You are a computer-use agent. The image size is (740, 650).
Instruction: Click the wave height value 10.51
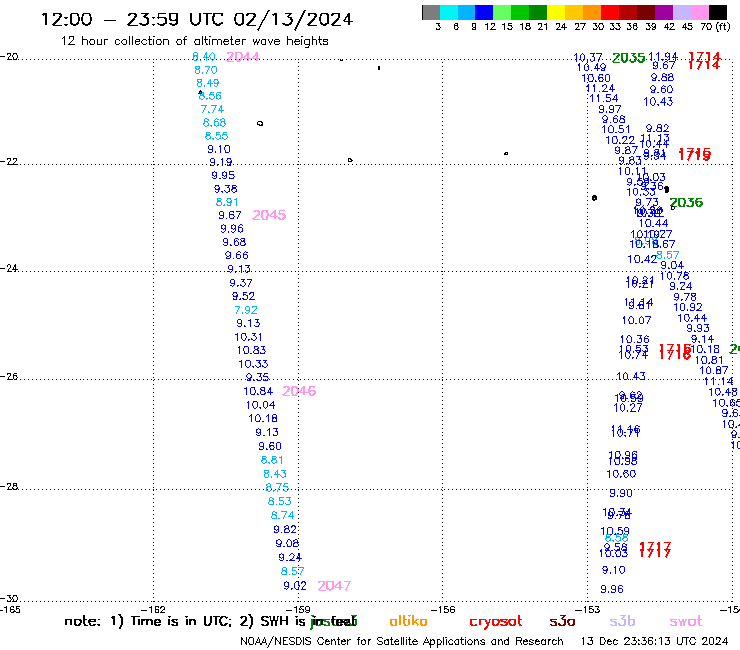616,130
